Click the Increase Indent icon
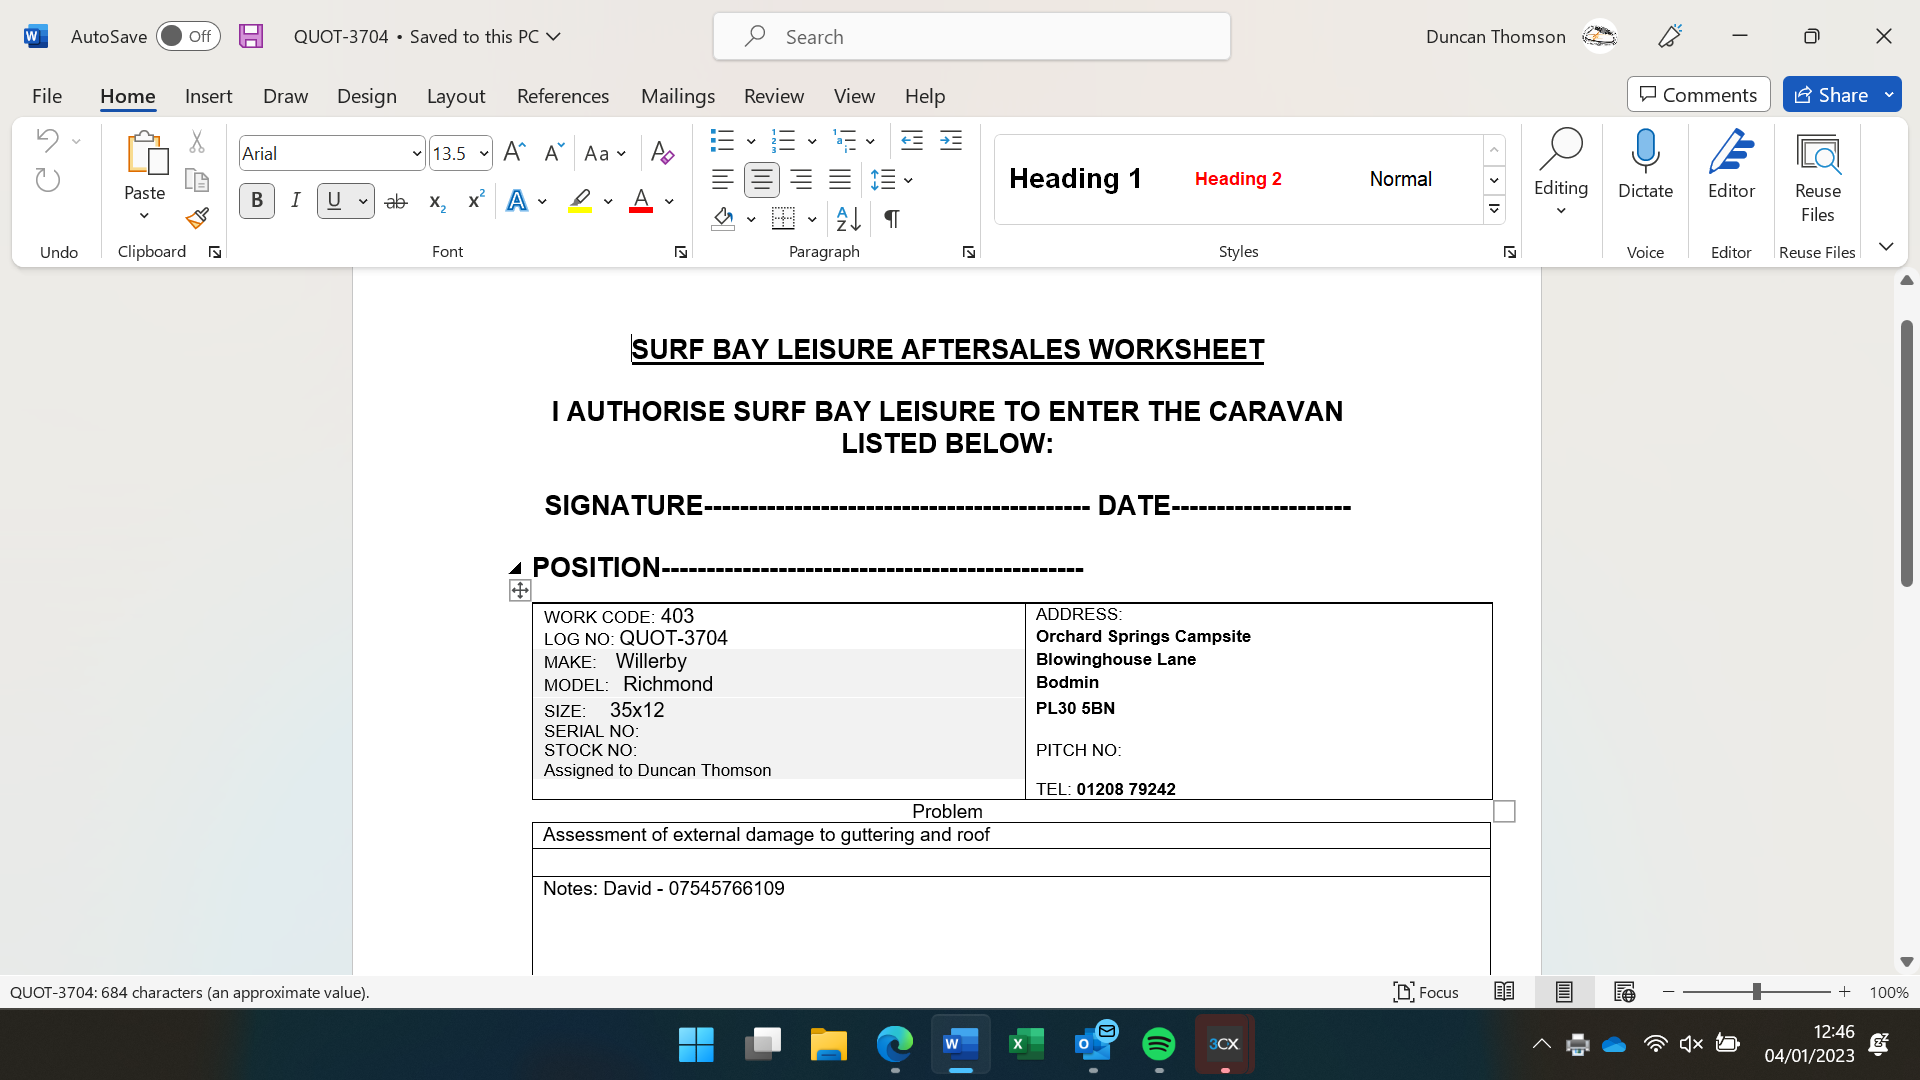This screenshot has height=1080, width=1920. 951,141
